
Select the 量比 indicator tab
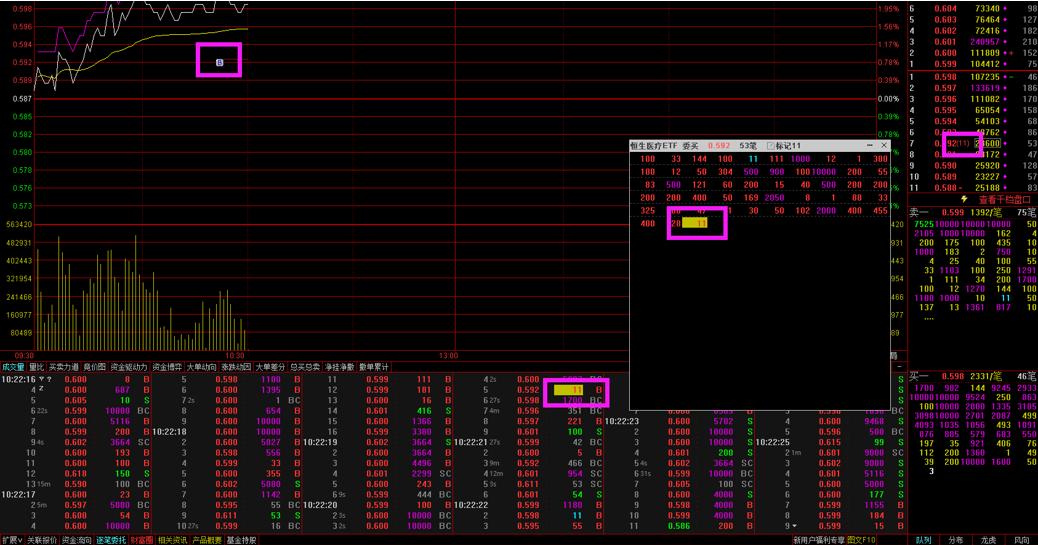[36, 367]
